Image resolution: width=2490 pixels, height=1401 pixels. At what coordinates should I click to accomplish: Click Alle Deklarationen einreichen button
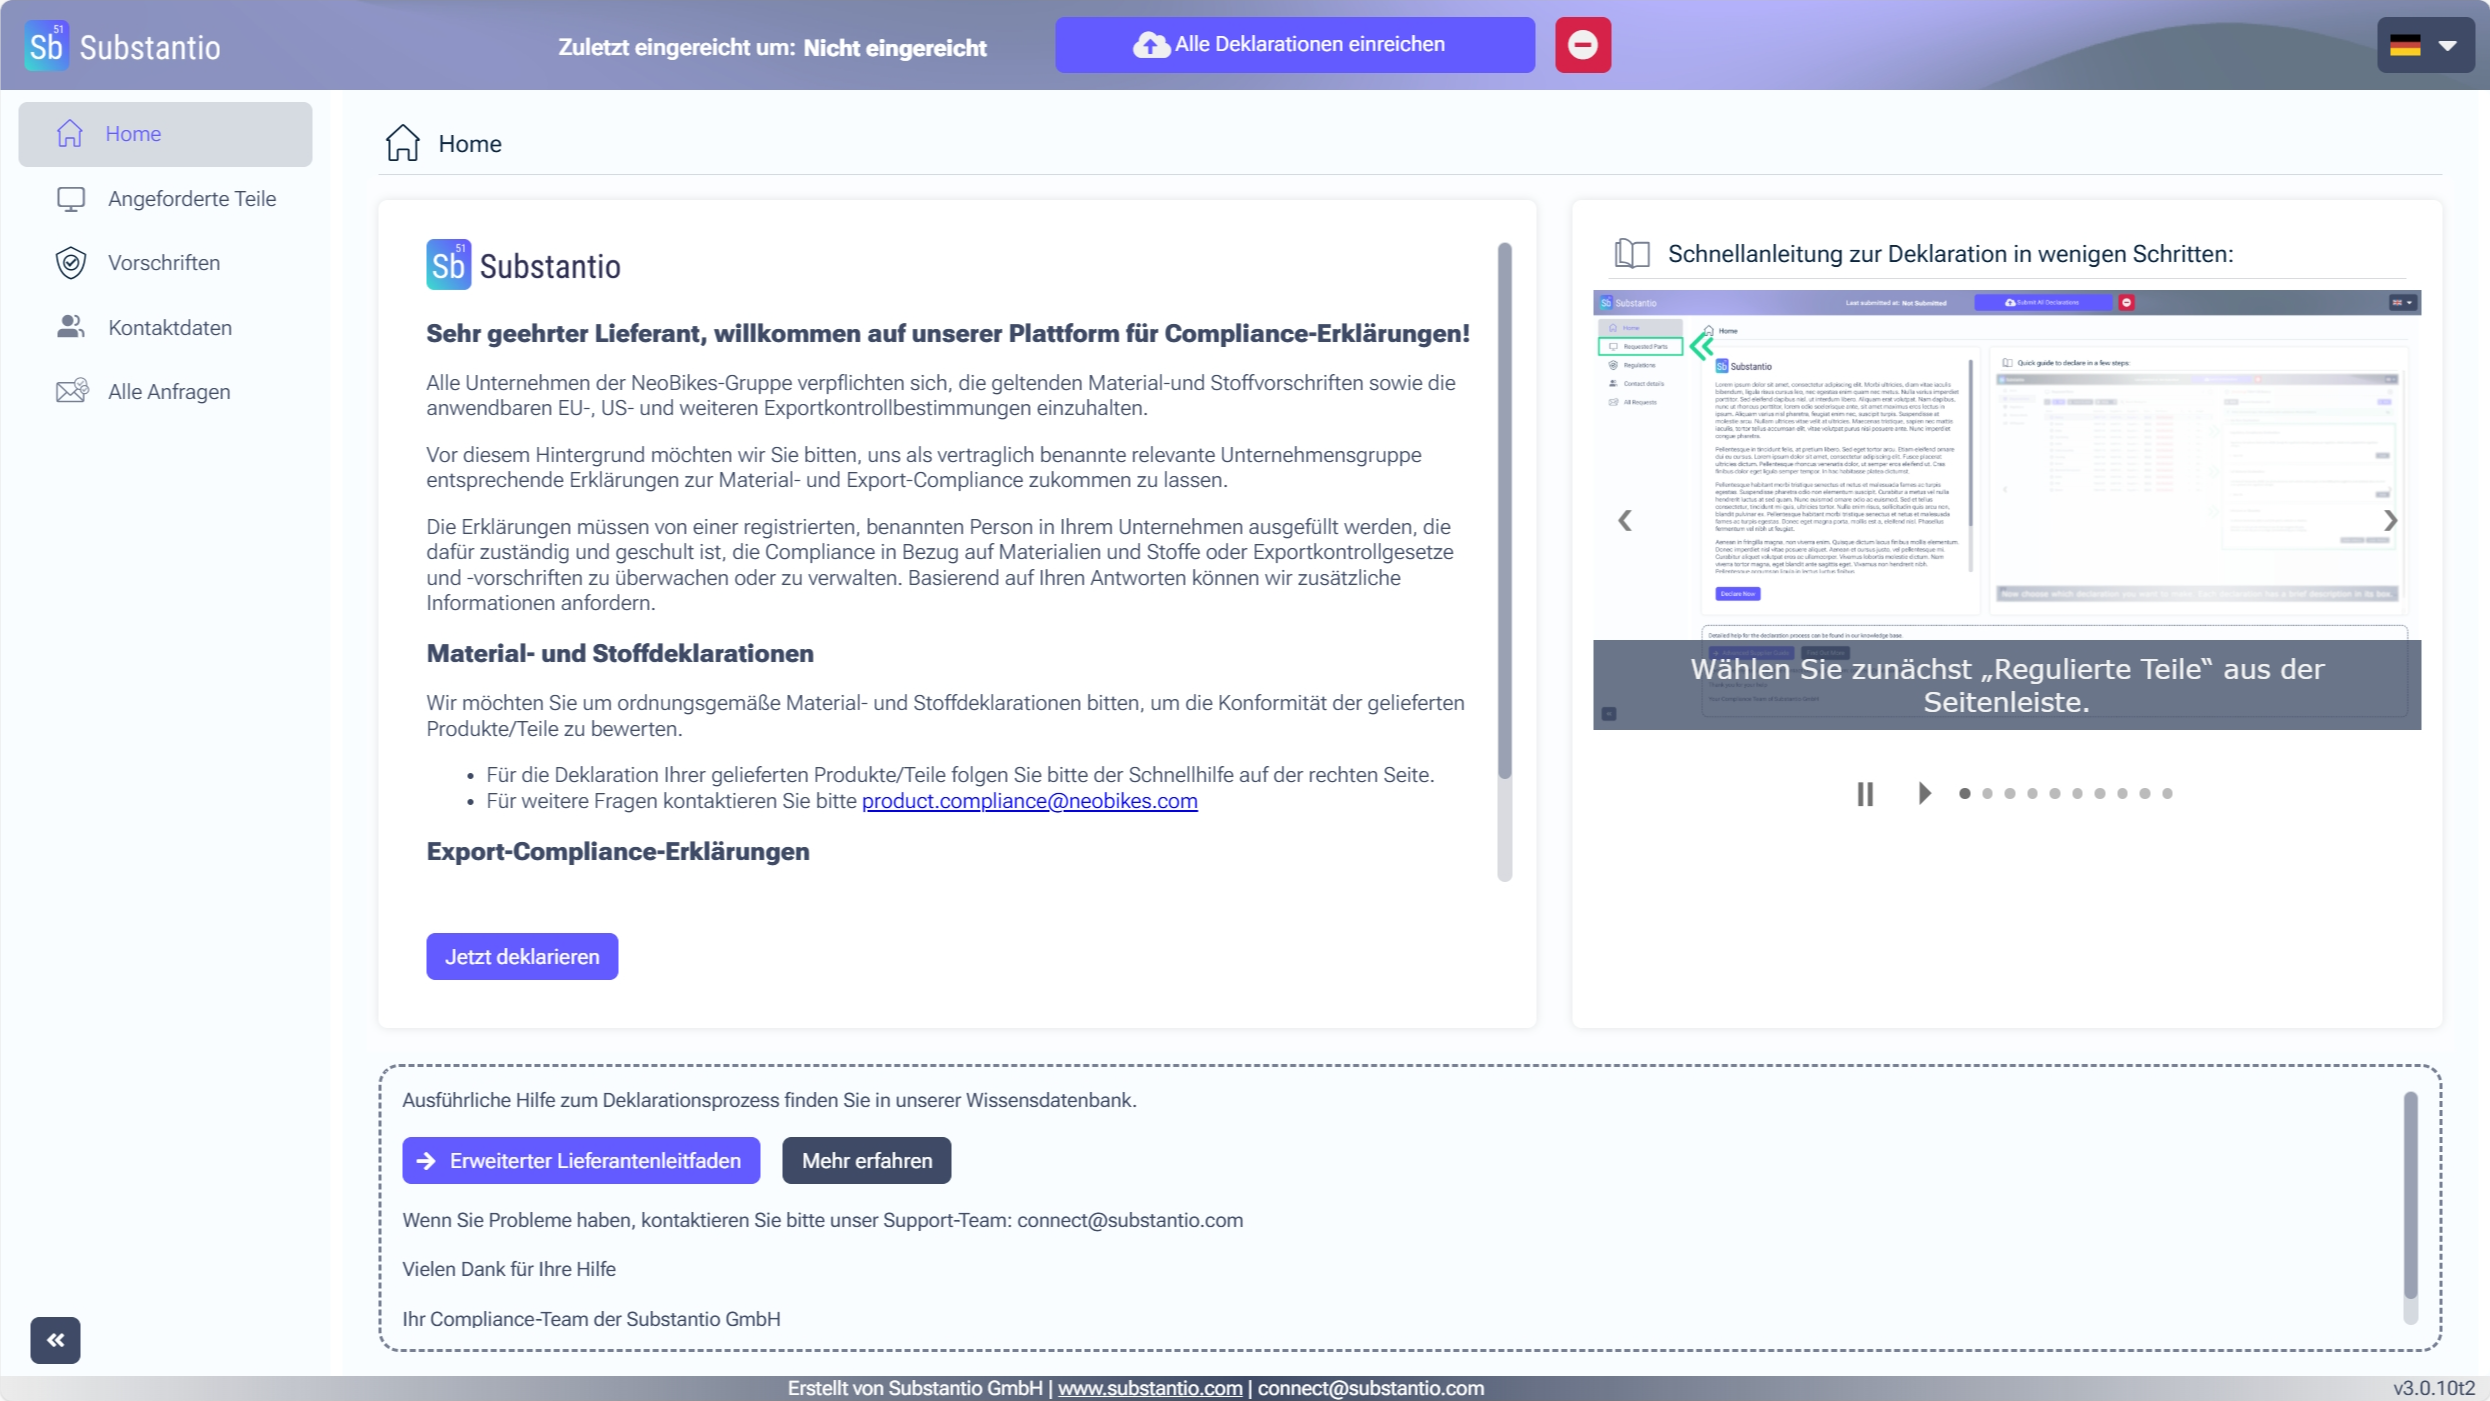click(1294, 45)
